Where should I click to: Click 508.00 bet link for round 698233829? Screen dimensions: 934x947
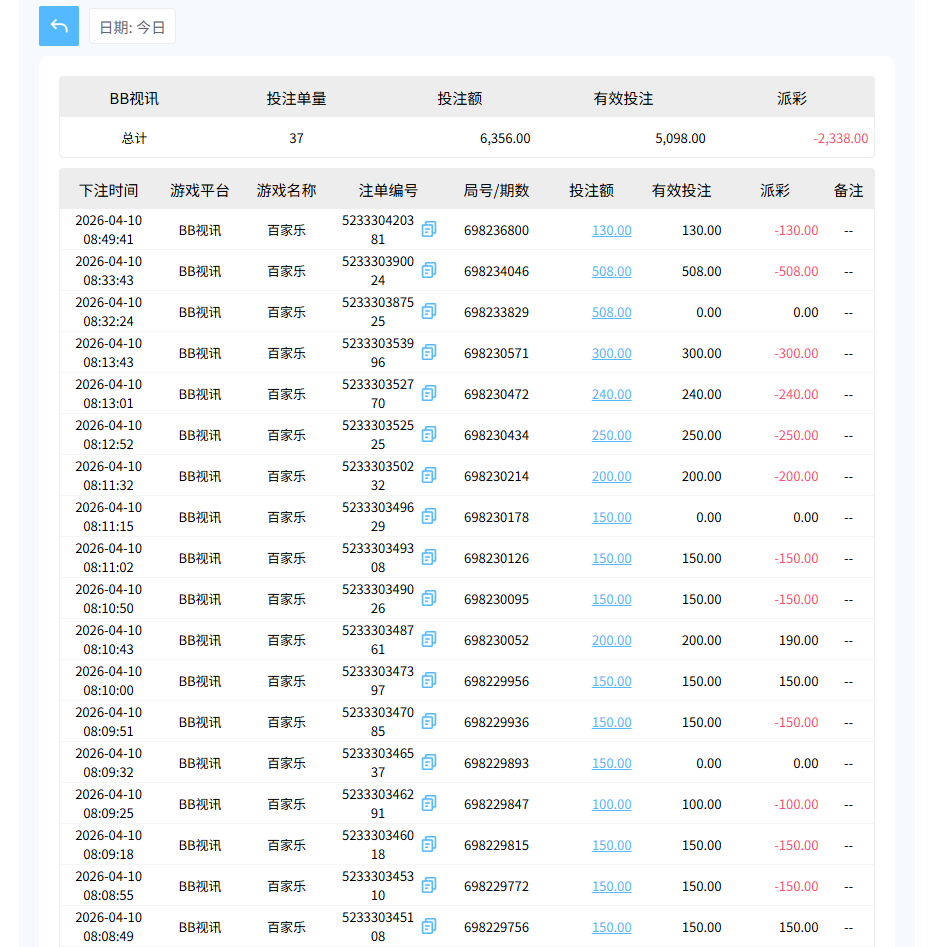(x=611, y=311)
